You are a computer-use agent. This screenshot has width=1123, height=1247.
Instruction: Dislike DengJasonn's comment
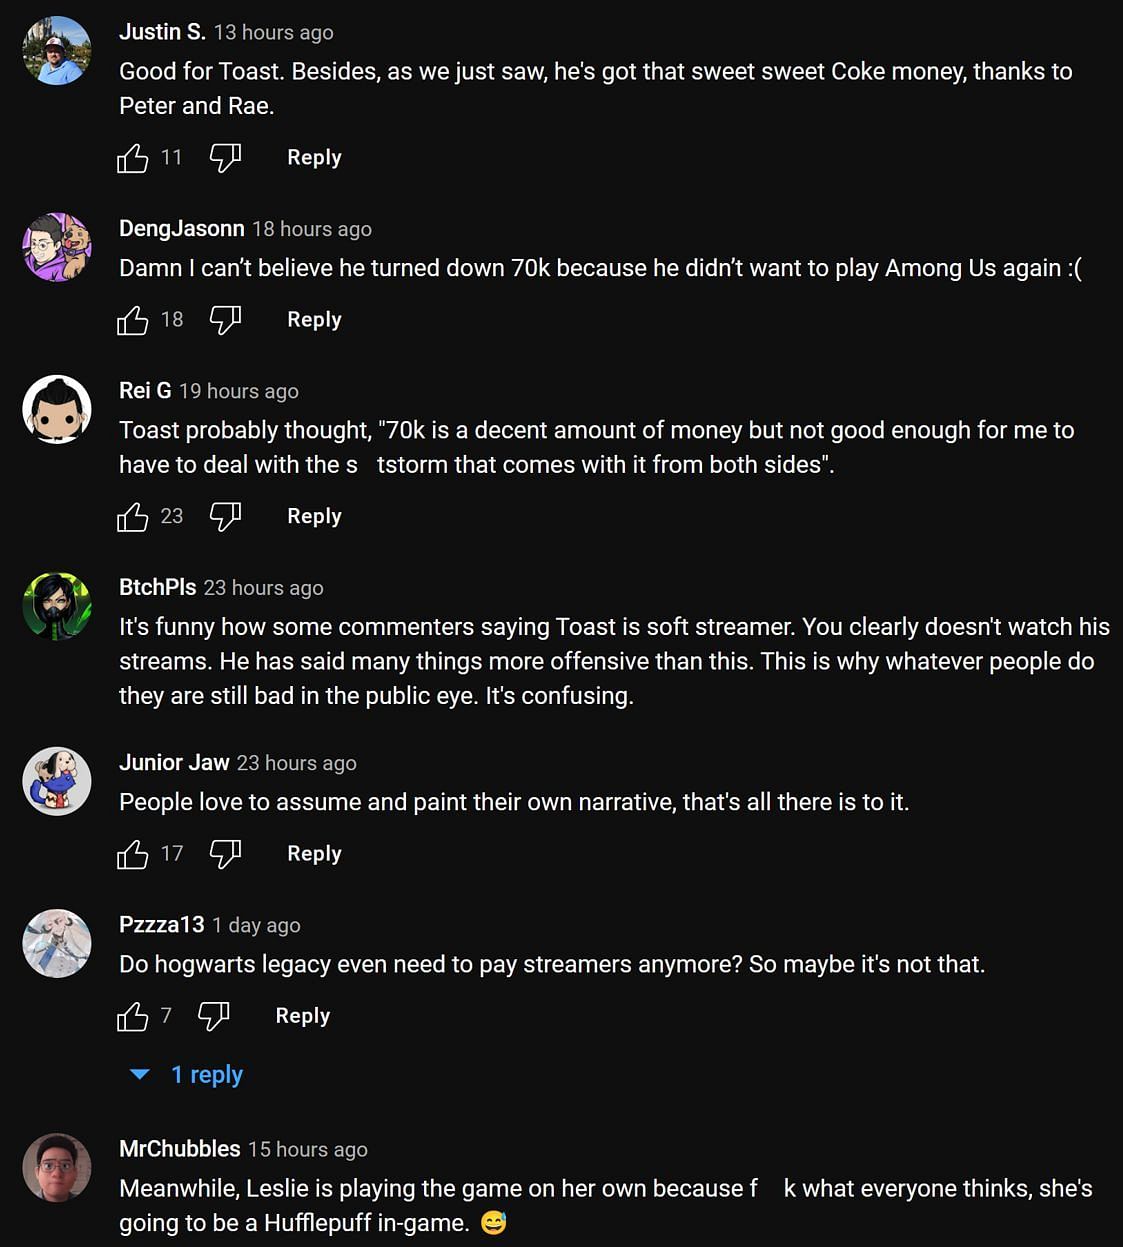tap(225, 319)
